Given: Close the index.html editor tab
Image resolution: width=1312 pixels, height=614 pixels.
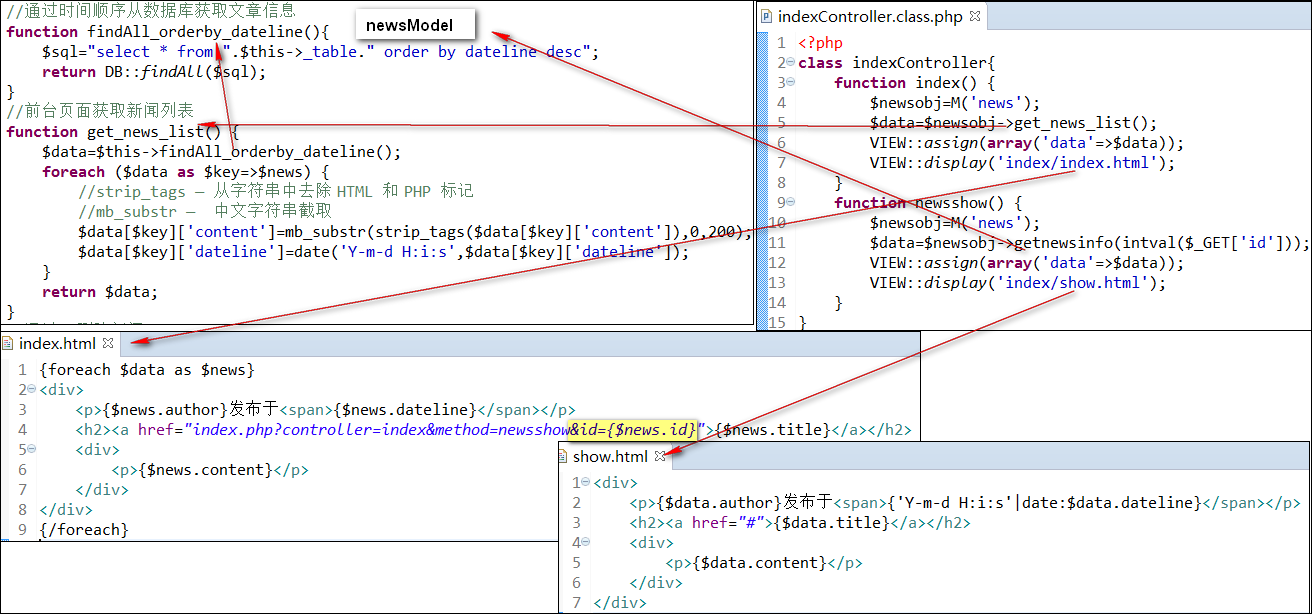Looking at the screenshot, I should pos(109,344).
